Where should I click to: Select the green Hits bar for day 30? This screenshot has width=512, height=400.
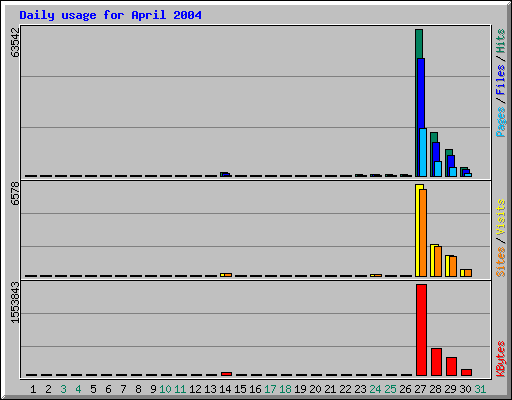(x=462, y=172)
